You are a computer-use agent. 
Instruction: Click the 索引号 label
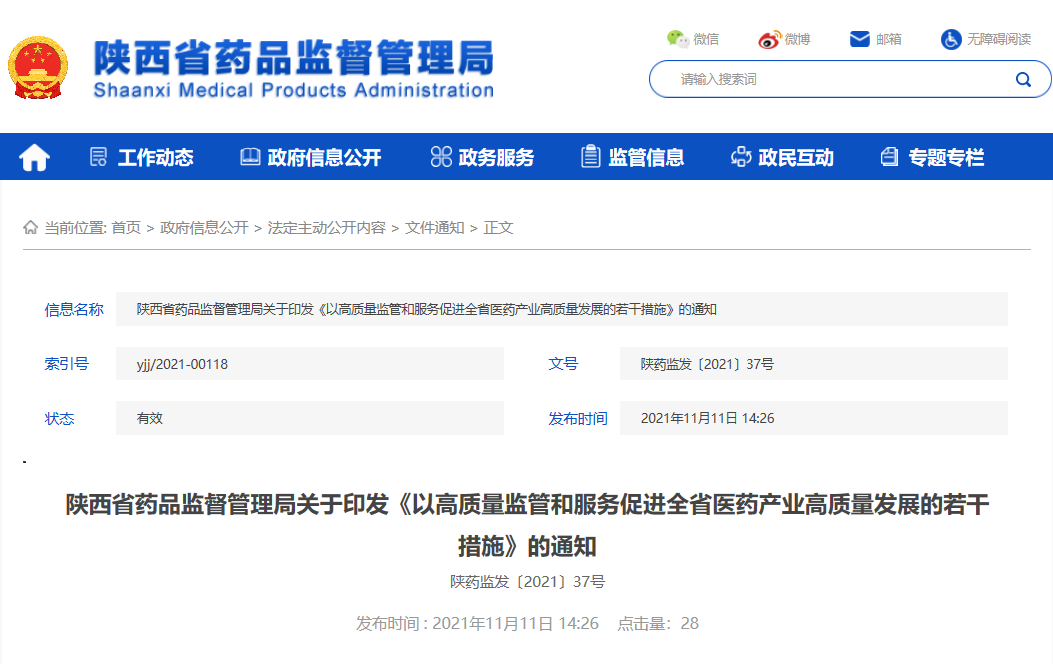point(66,364)
